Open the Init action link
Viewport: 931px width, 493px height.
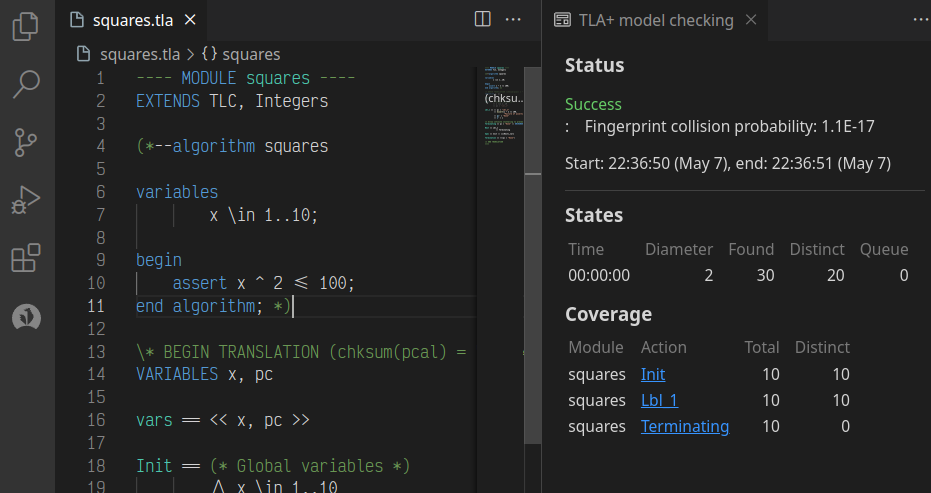[x=653, y=375]
